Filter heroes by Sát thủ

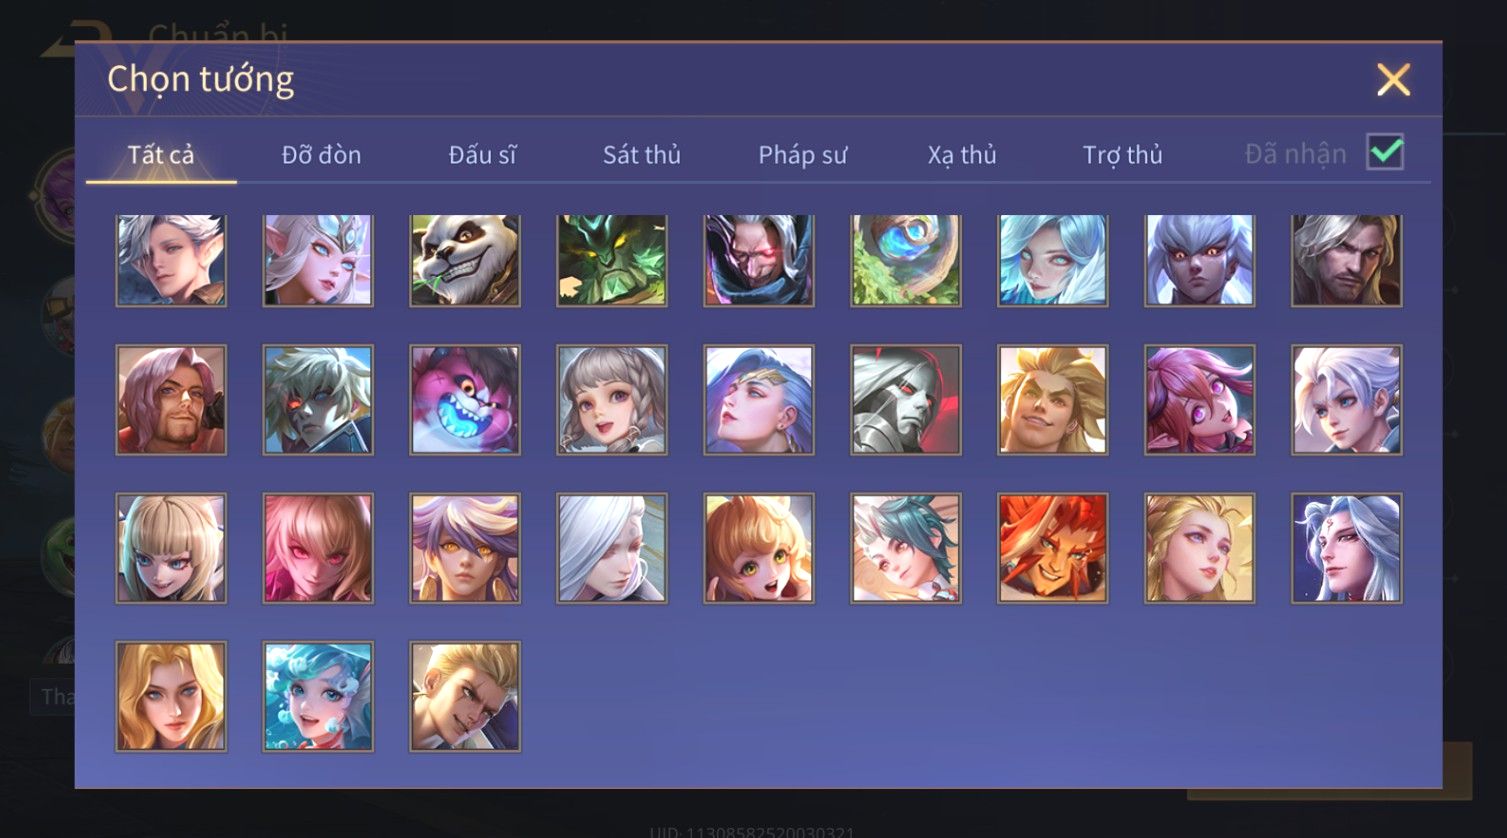pos(641,155)
